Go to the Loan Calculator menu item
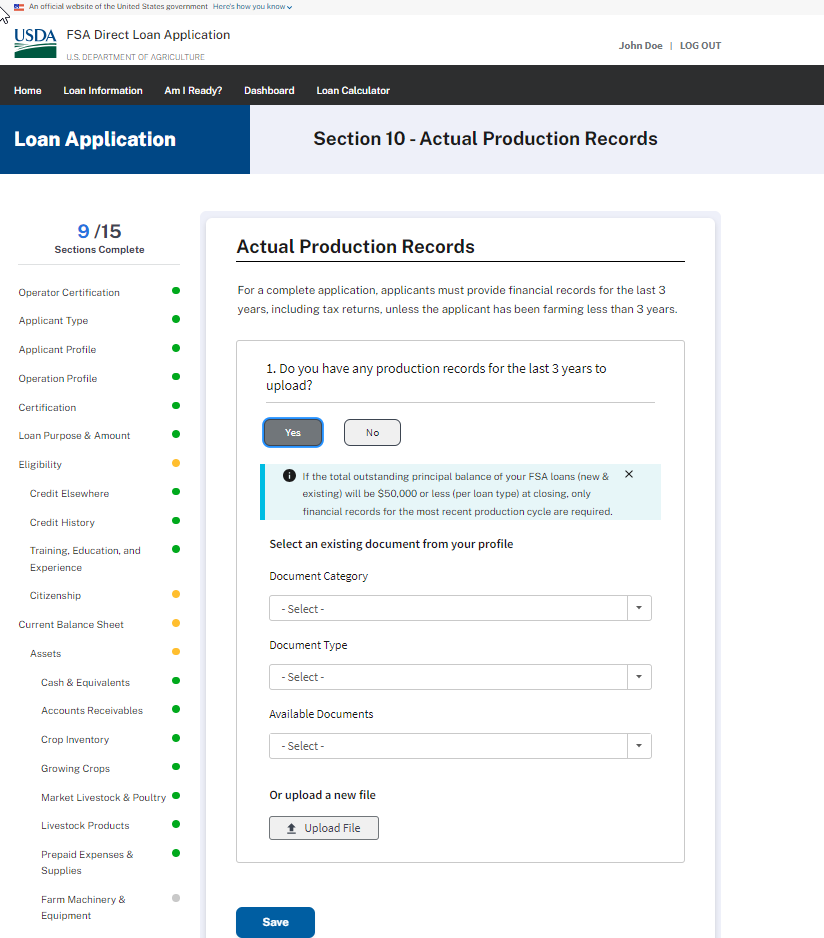This screenshot has width=824, height=938. pyautogui.click(x=353, y=90)
